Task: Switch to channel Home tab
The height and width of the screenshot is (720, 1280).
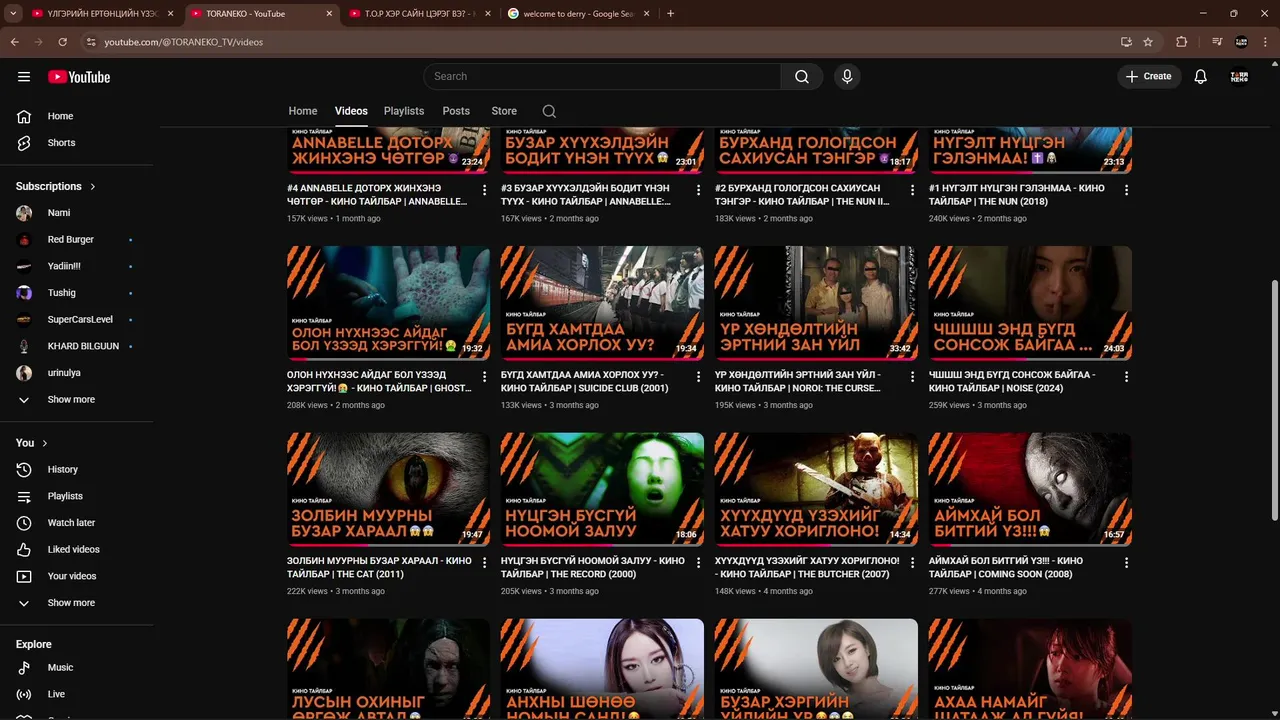Action: coord(303,111)
